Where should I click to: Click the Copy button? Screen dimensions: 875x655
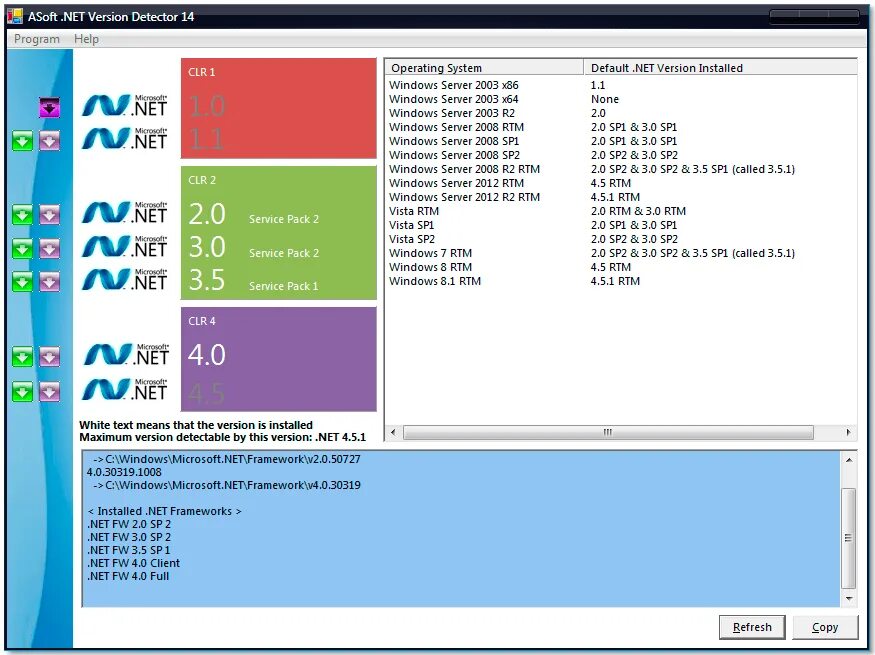tap(825, 627)
